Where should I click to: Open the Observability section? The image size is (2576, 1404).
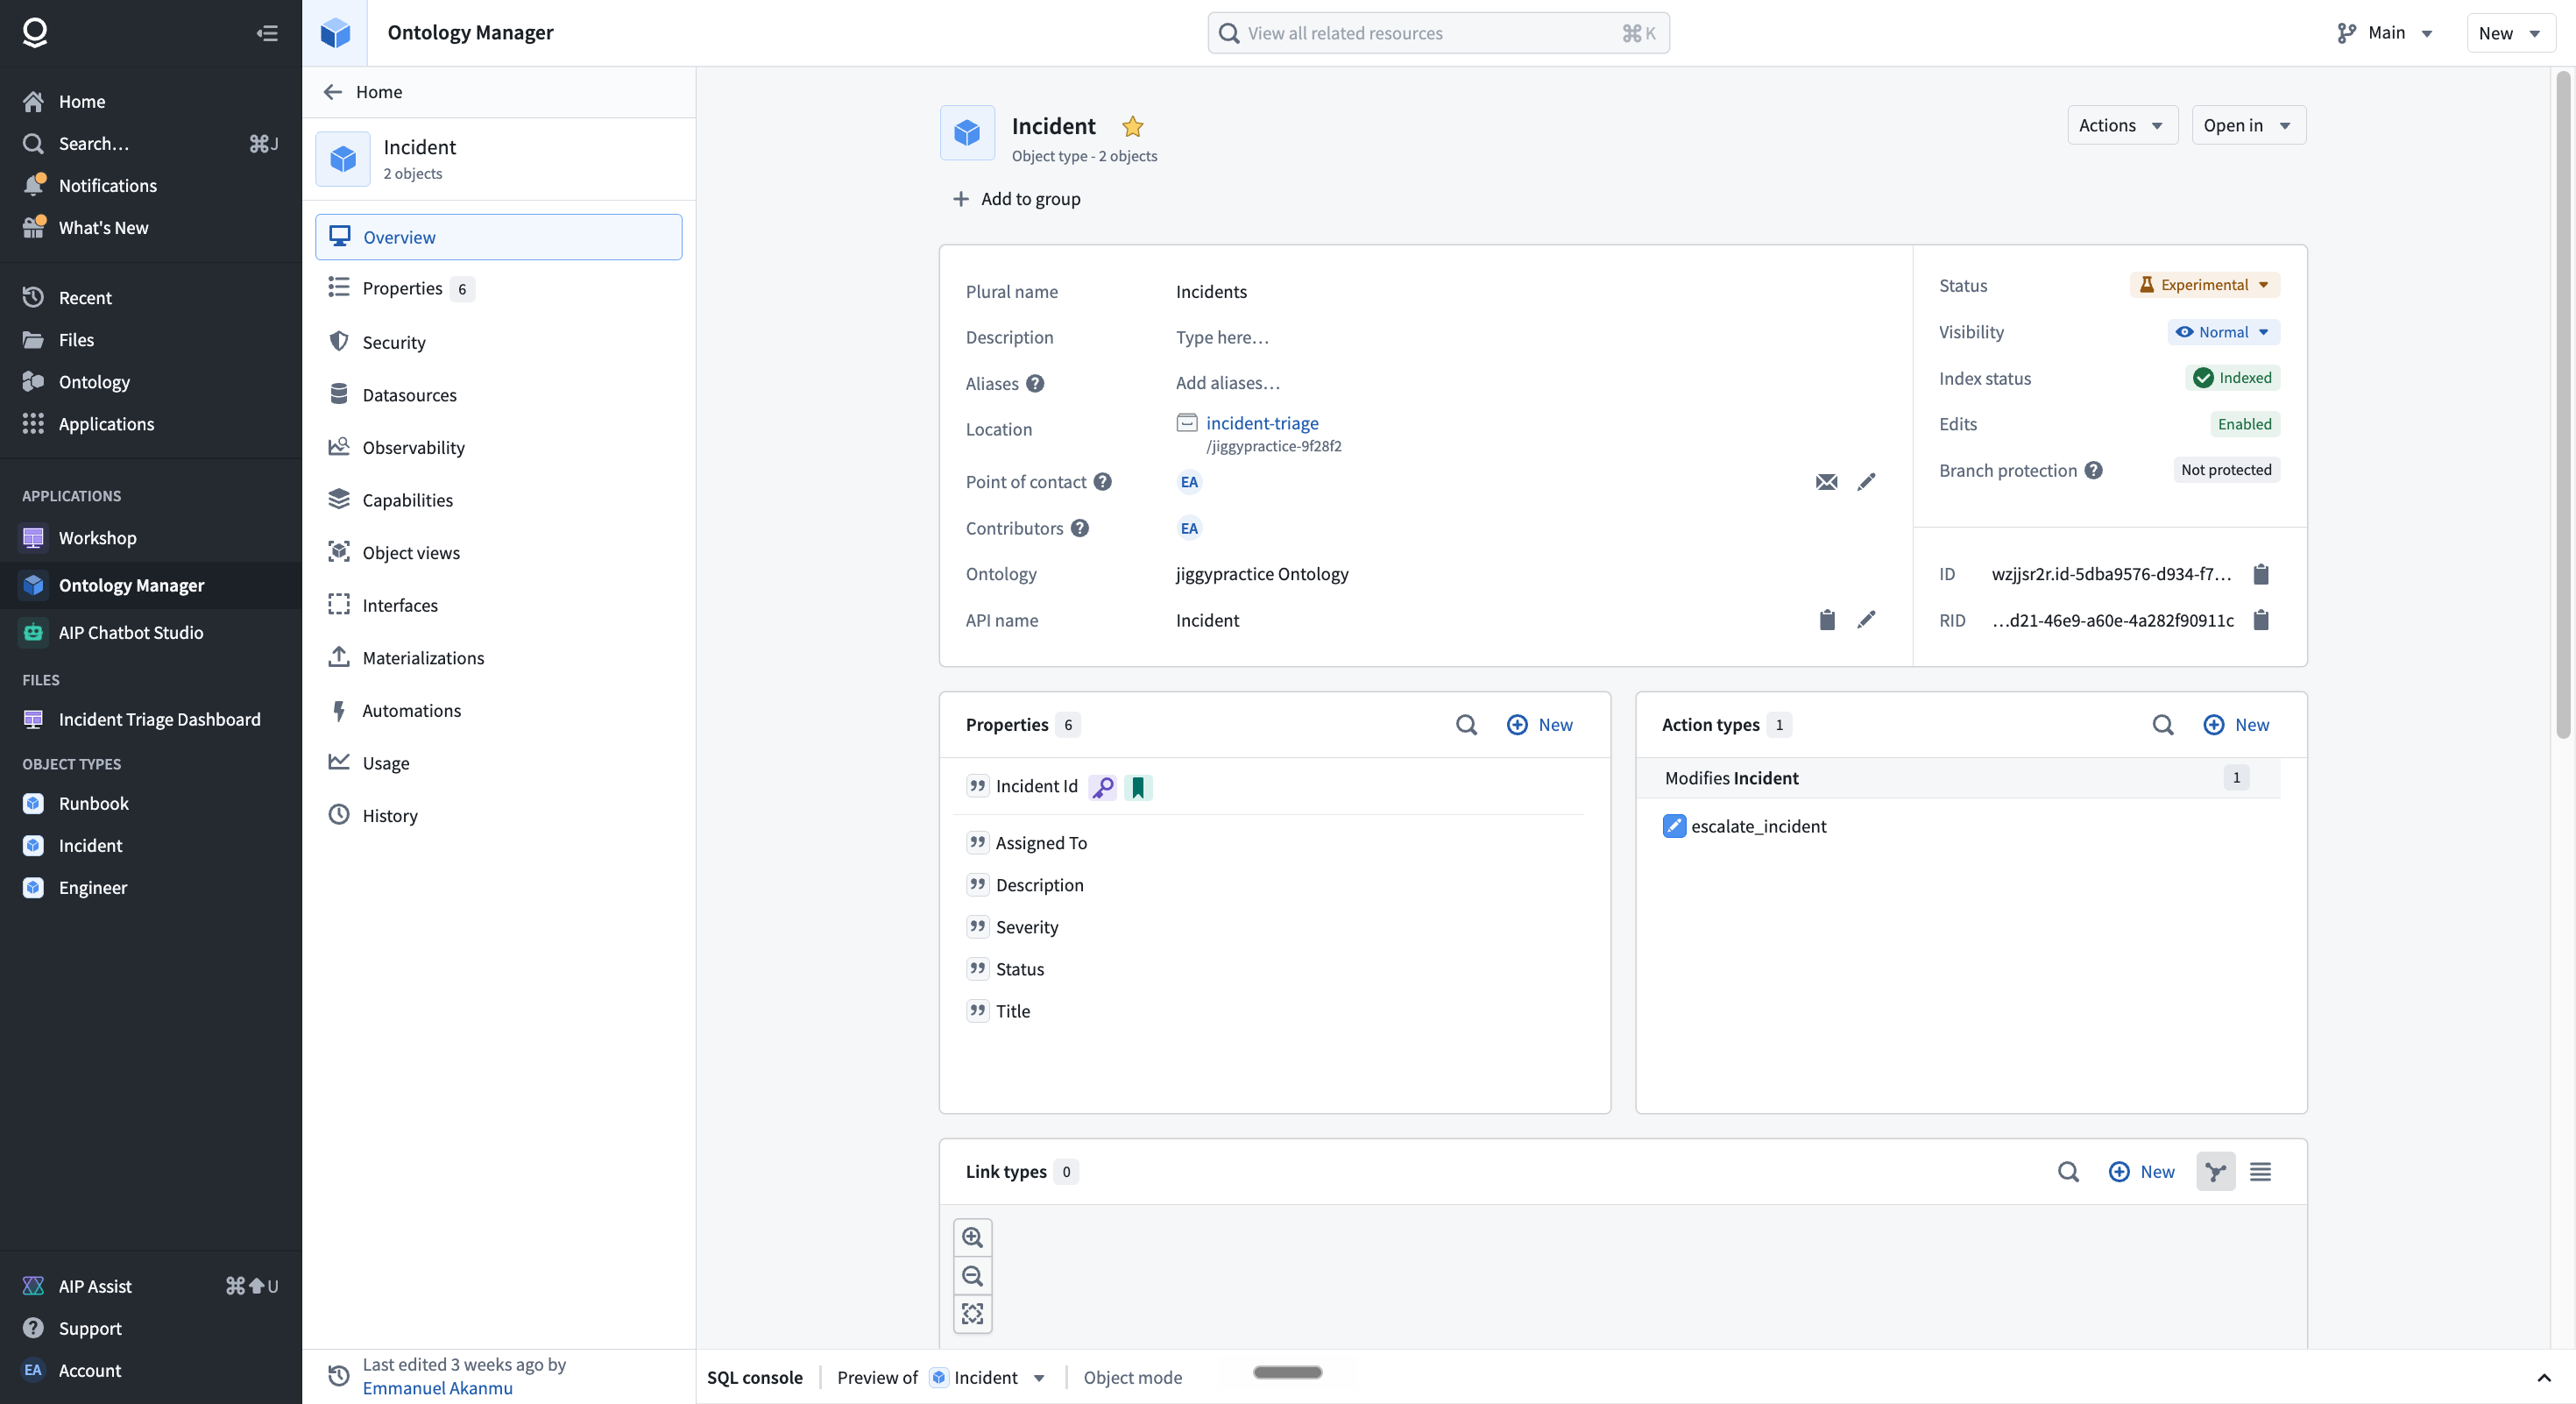[498, 447]
